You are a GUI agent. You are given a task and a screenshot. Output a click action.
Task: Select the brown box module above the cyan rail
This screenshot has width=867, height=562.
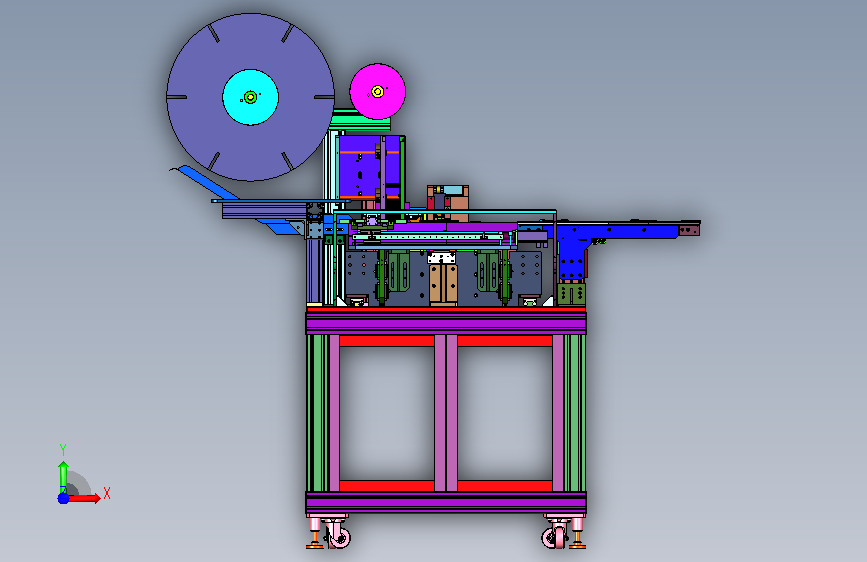tap(448, 203)
